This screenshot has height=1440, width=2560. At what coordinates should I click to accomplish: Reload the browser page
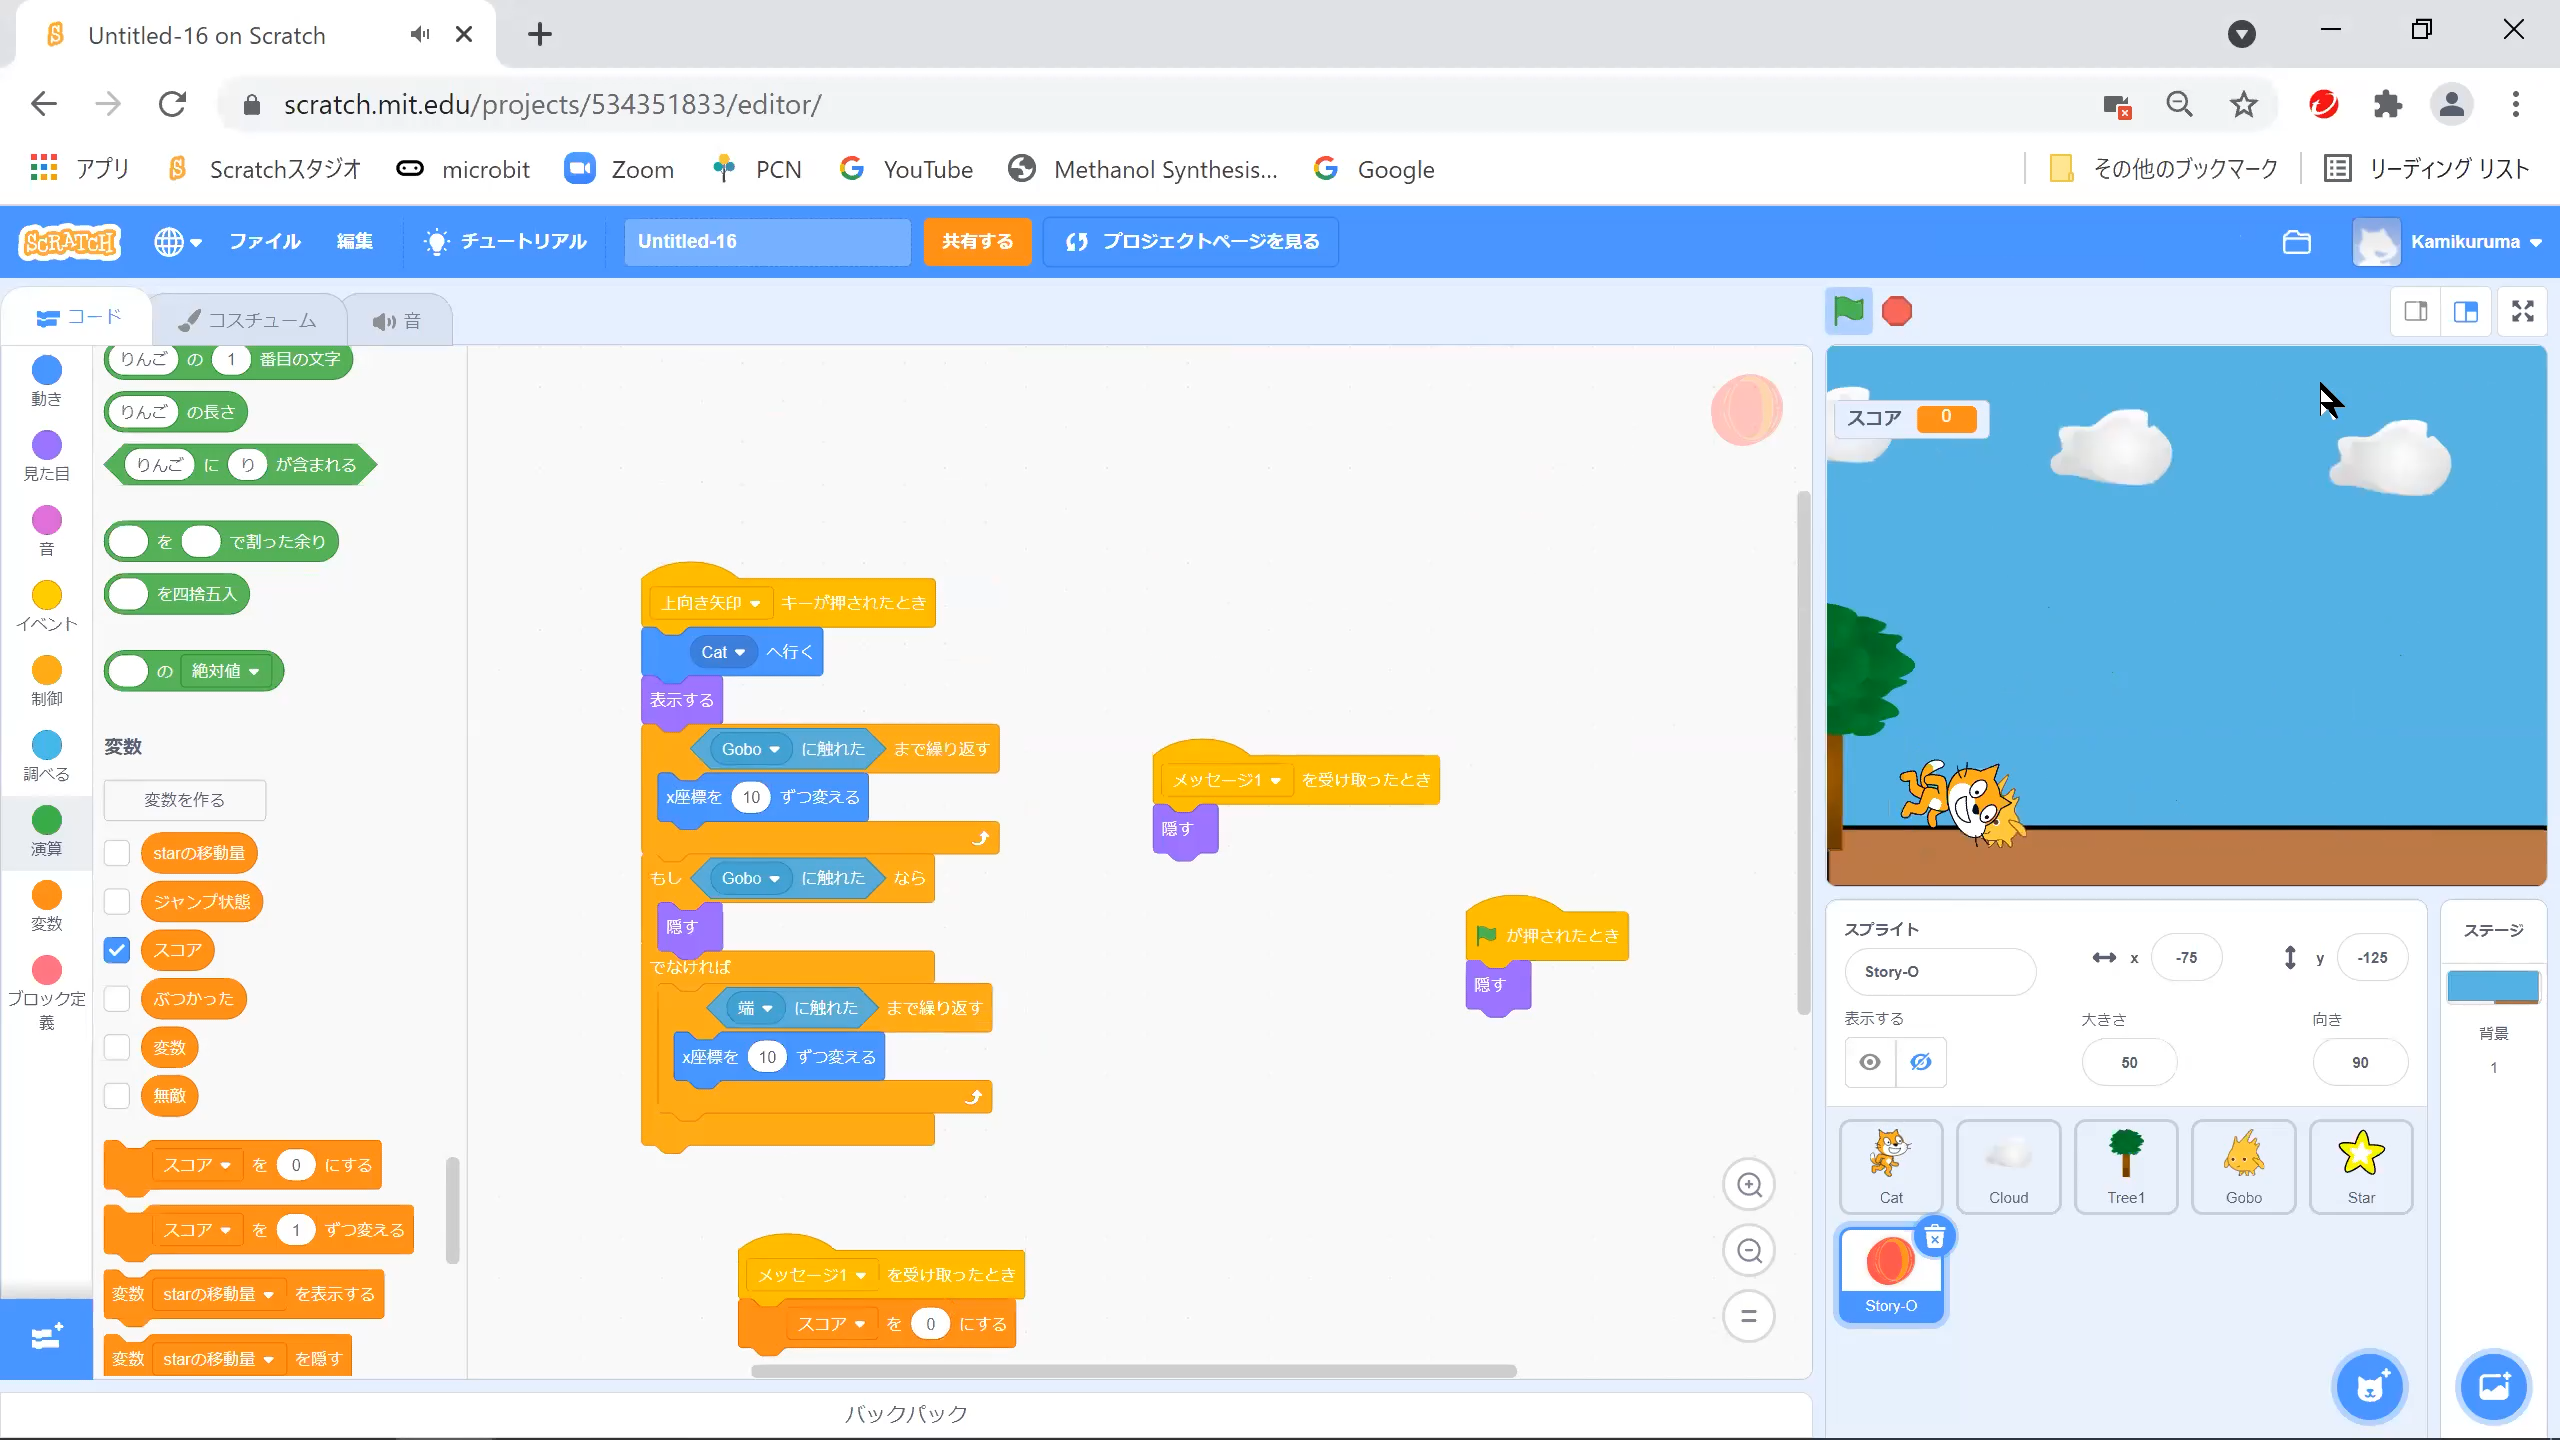click(x=172, y=104)
